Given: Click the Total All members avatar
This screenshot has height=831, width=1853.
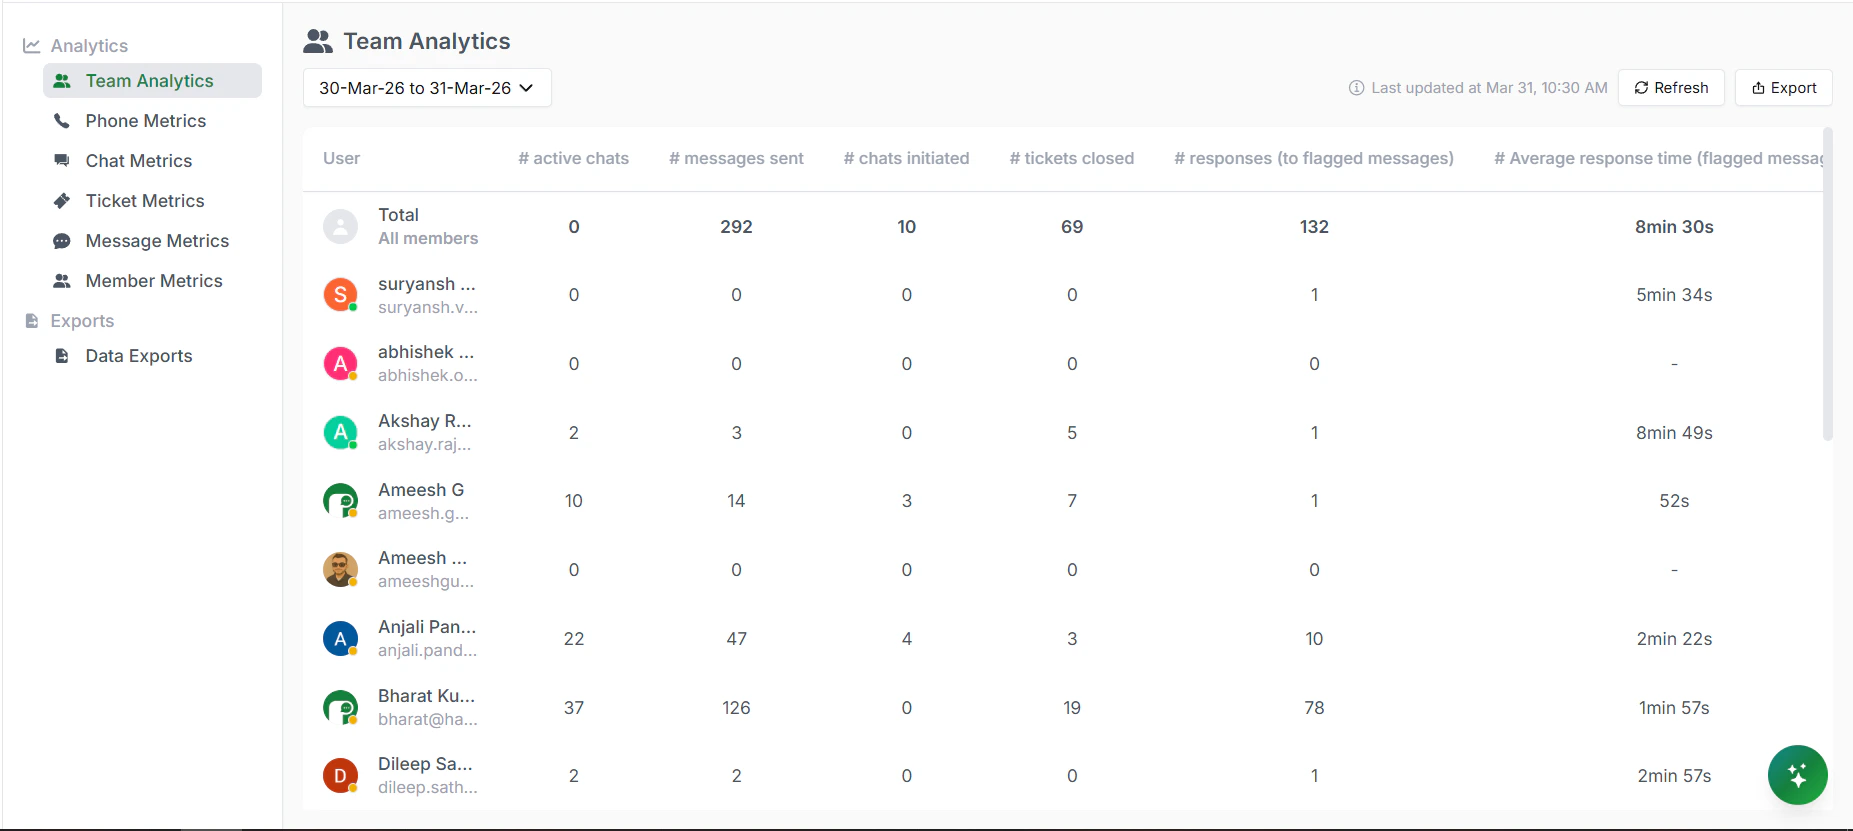Looking at the screenshot, I should point(340,227).
